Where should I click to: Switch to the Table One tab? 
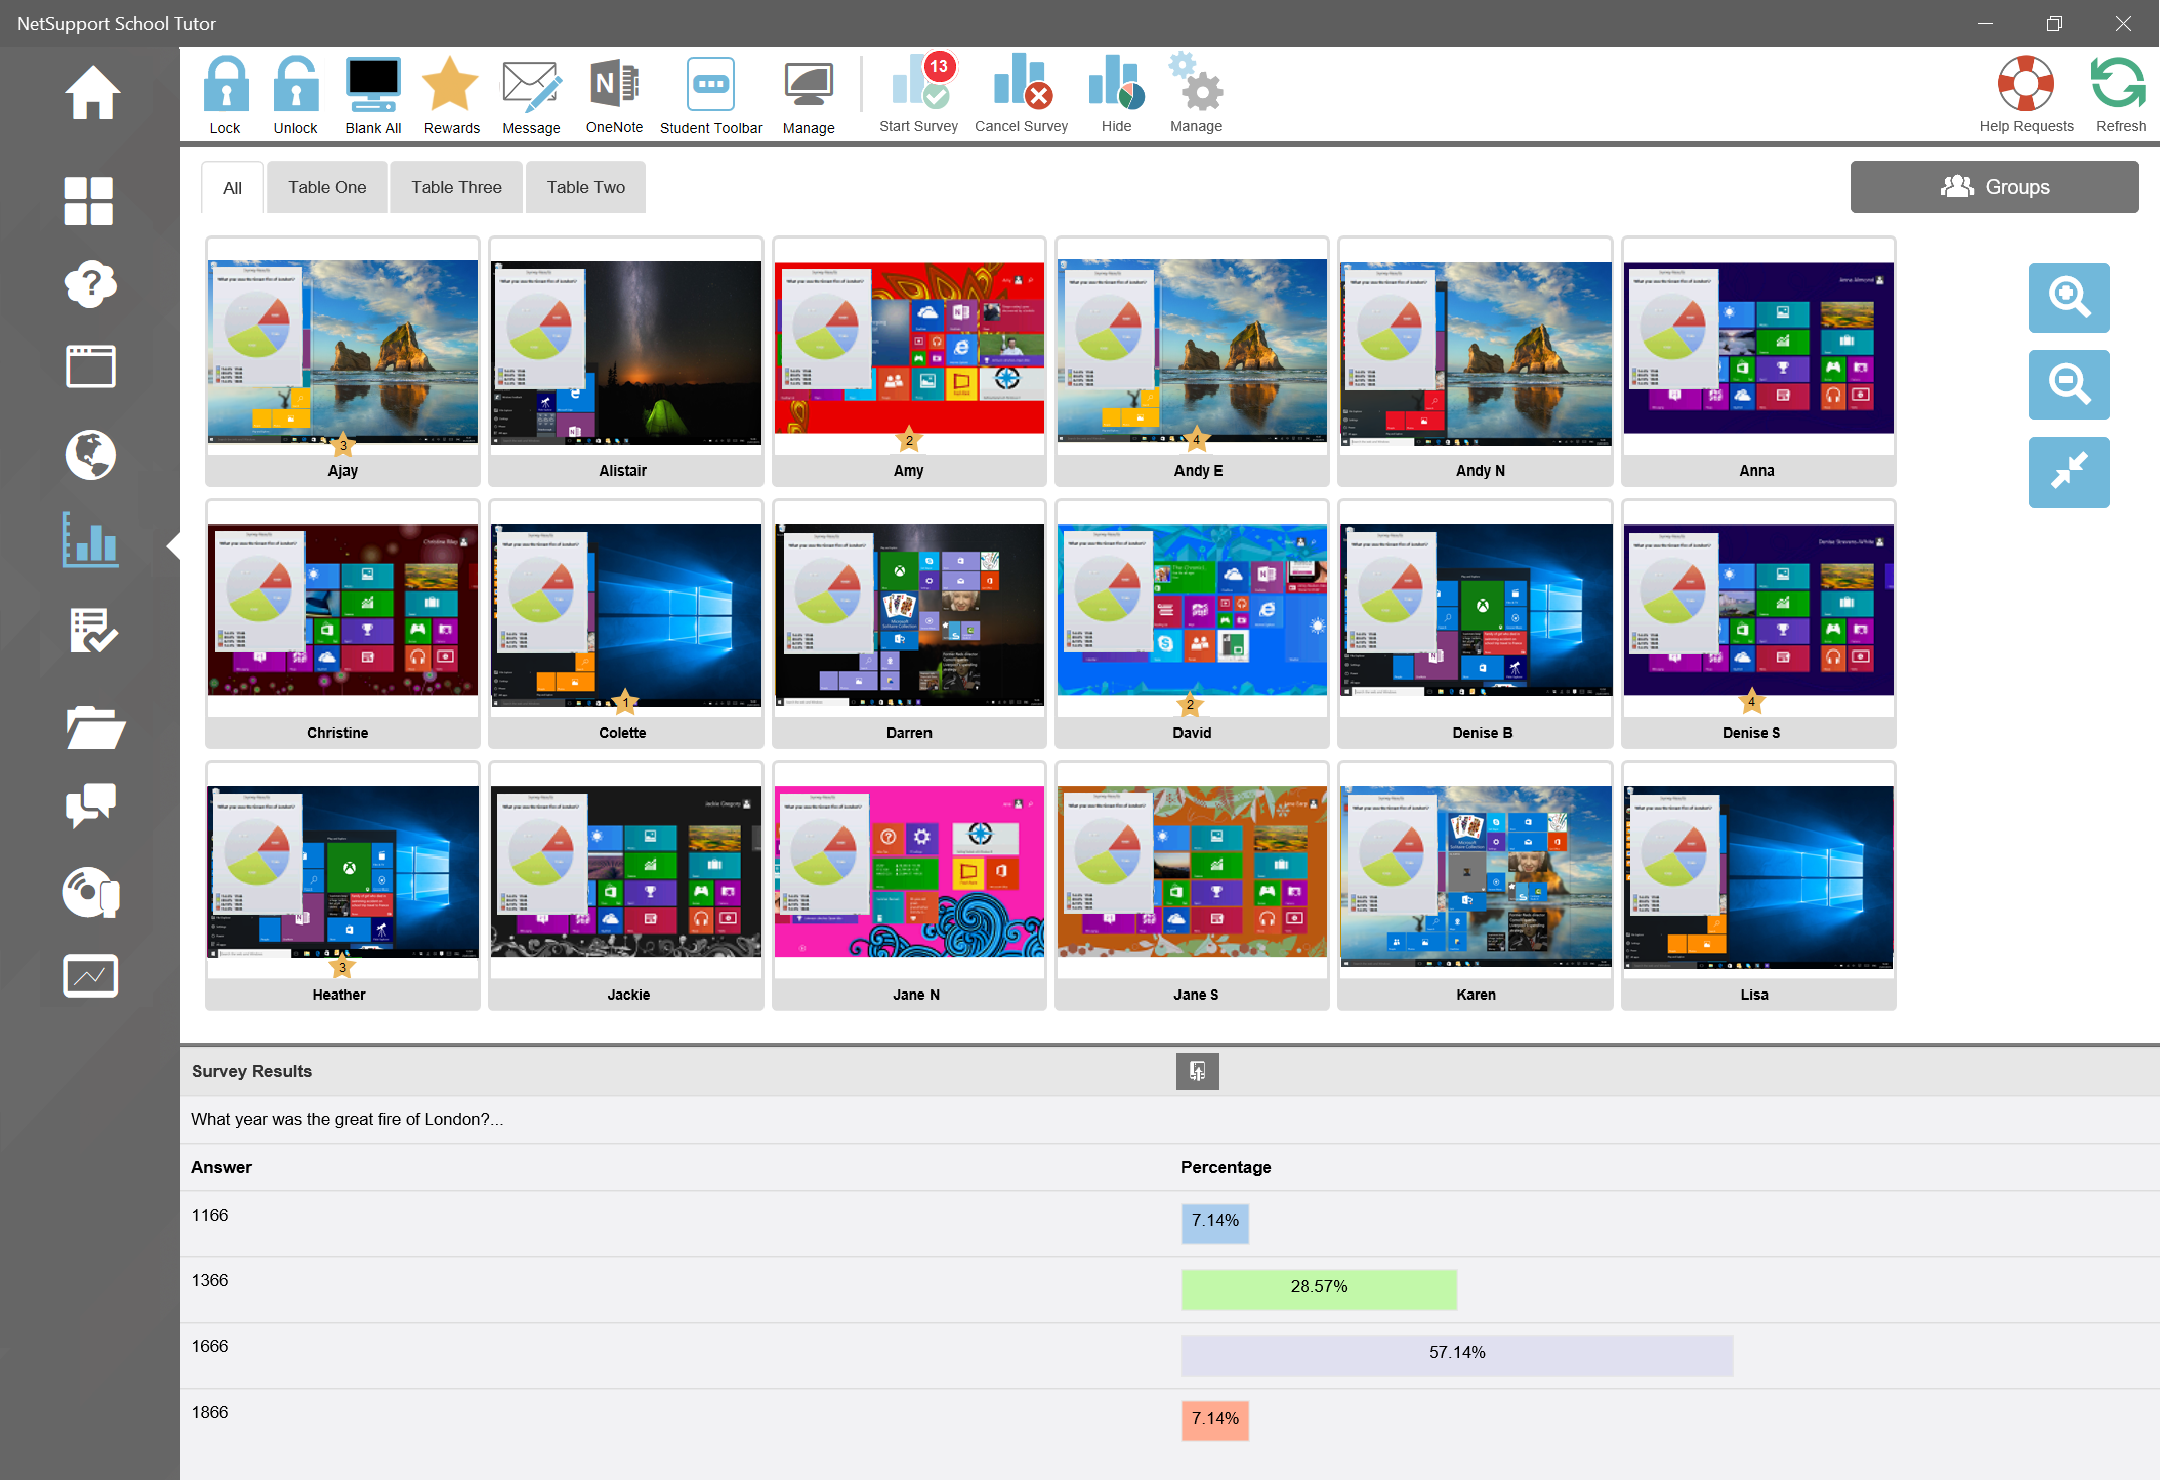[327, 187]
